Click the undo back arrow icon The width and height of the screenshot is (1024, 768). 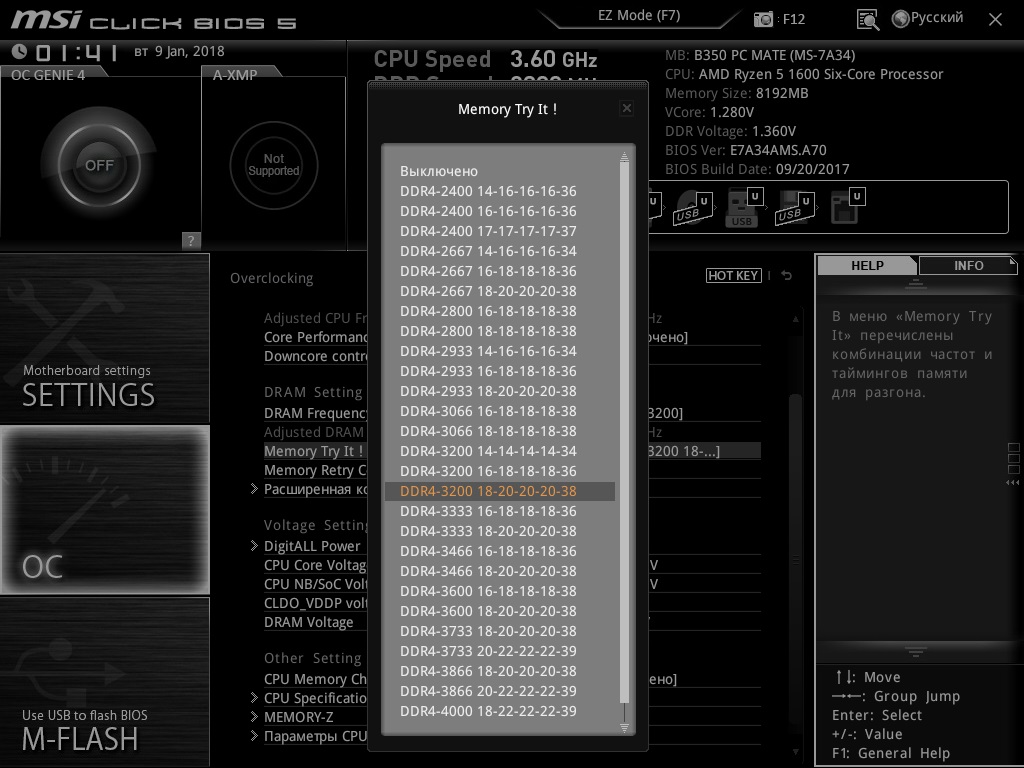787,276
